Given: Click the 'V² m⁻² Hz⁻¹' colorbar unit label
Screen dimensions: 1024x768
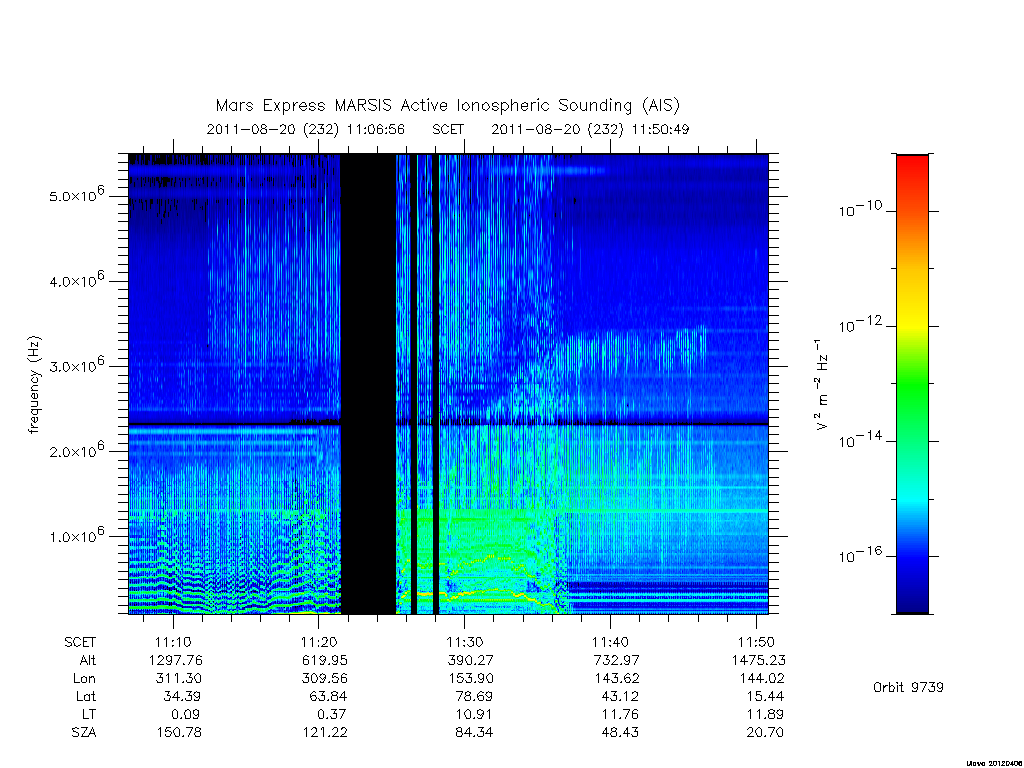Looking at the screenshot, I should point(822,384).
